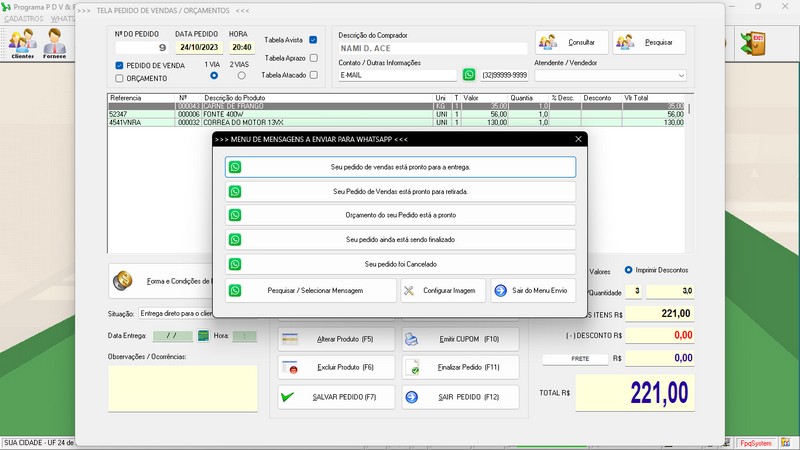This screenshot has width=800, height=450.
Task: Open Fornece suppliers toolbar icon
Action: [55, 44]
